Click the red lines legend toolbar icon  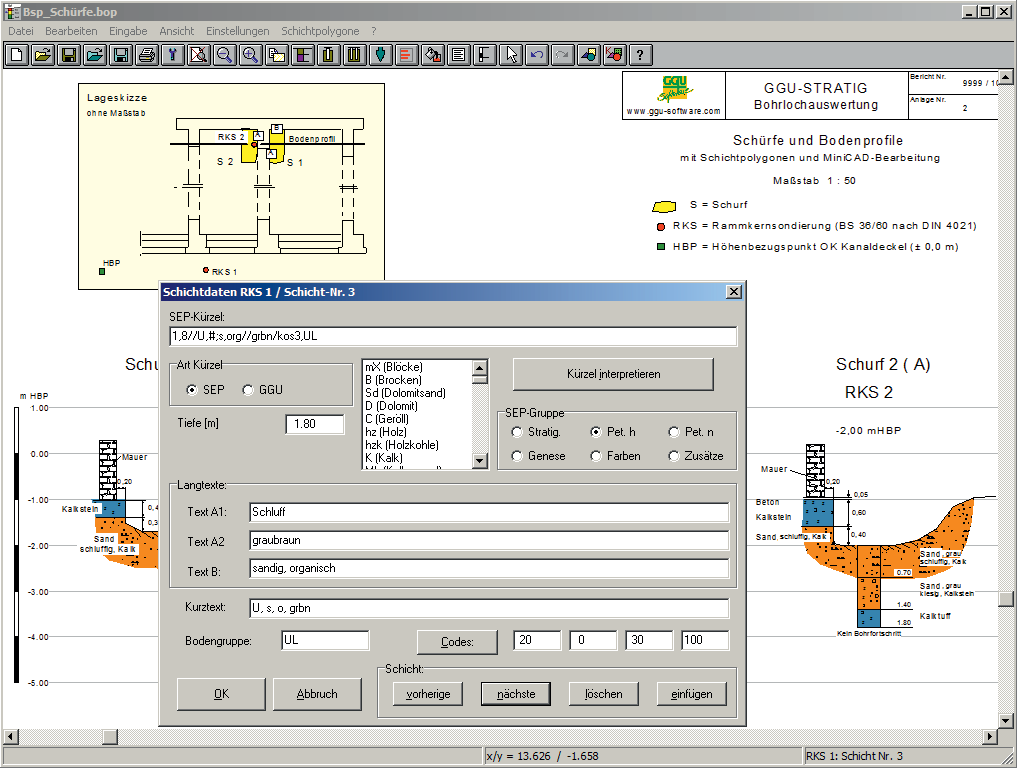pyautogui.click(x=406, y=55)
